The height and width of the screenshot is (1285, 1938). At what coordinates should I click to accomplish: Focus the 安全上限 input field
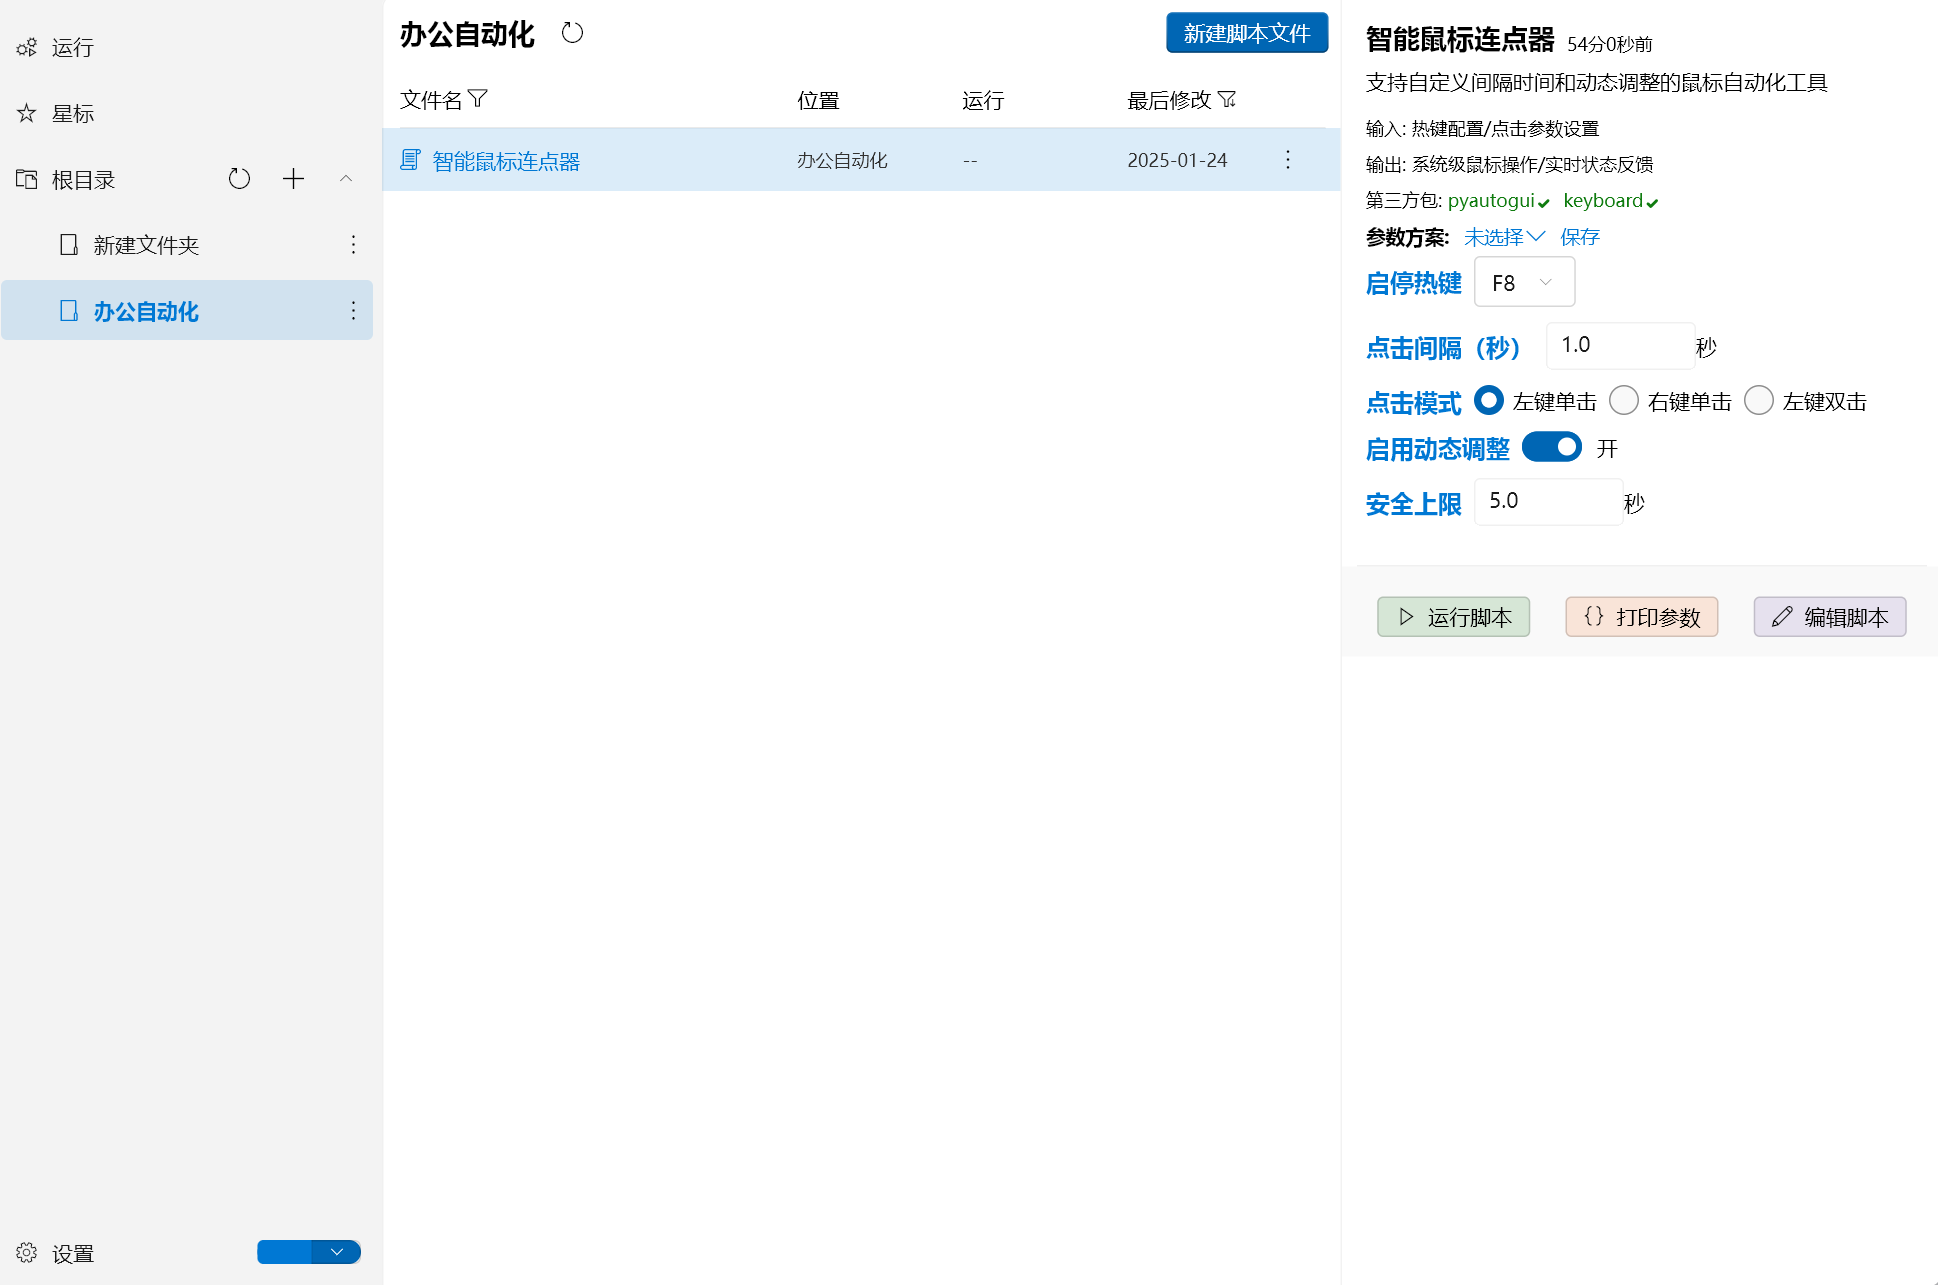[x=1548, y=501]
